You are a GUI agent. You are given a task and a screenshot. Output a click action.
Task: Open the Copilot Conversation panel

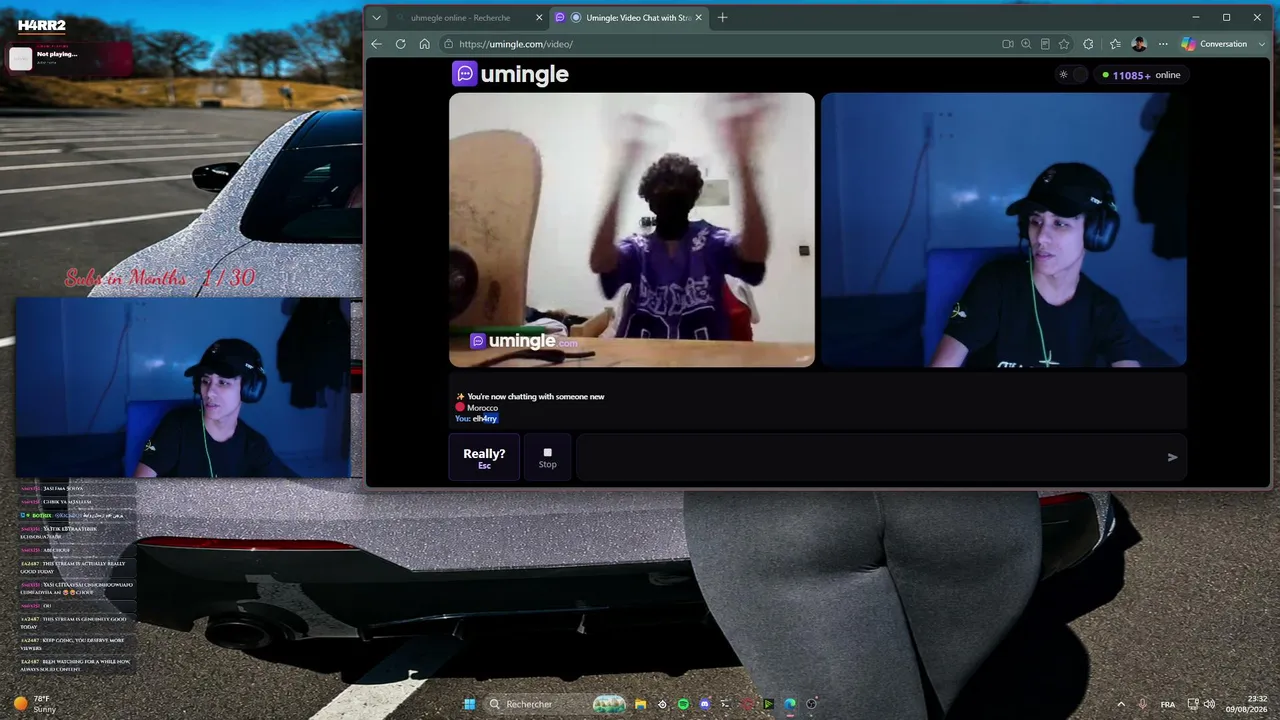coord(1214,44)
